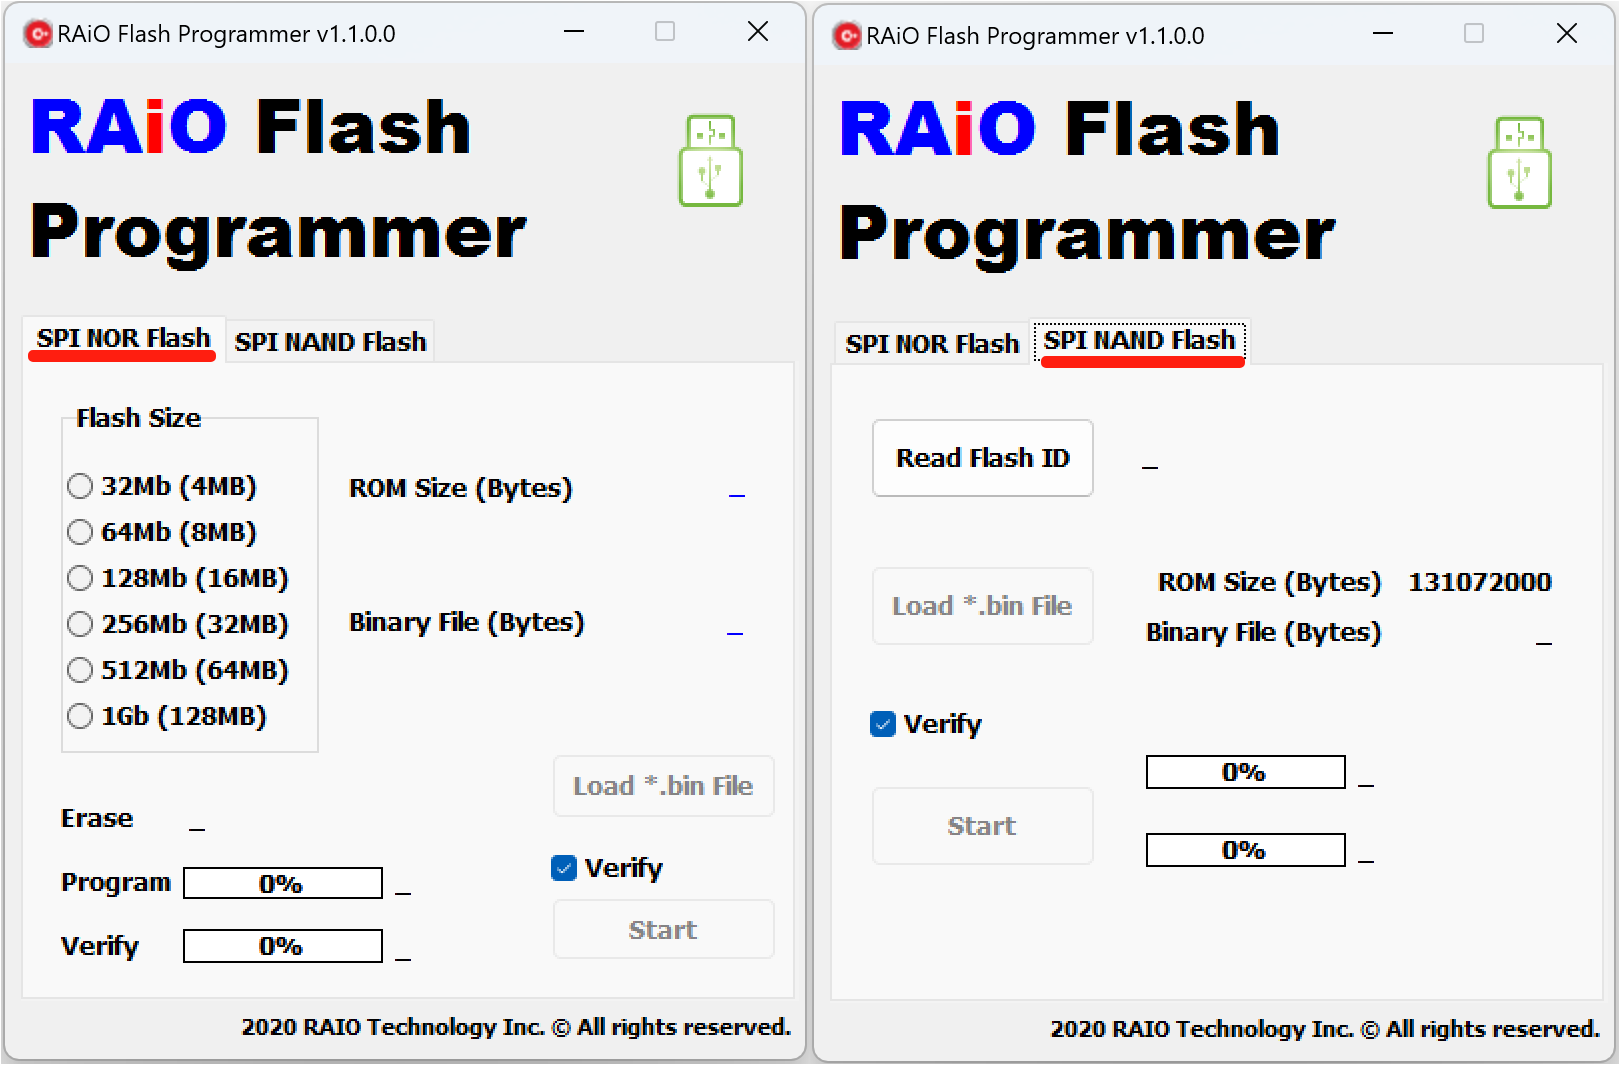Click the green USB icon in the NOR Flash window

click(x=710, y=161)
